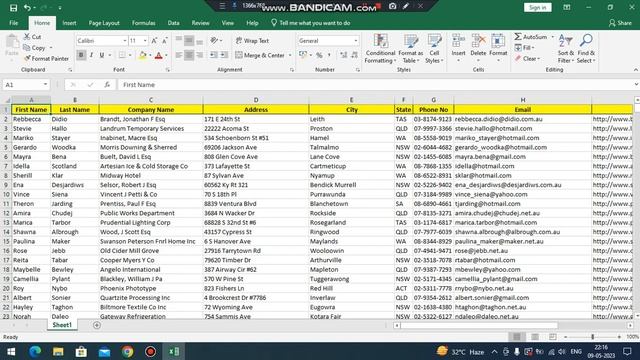Toggle Align Left
The image size is (640, 360).
click(179, 55)
